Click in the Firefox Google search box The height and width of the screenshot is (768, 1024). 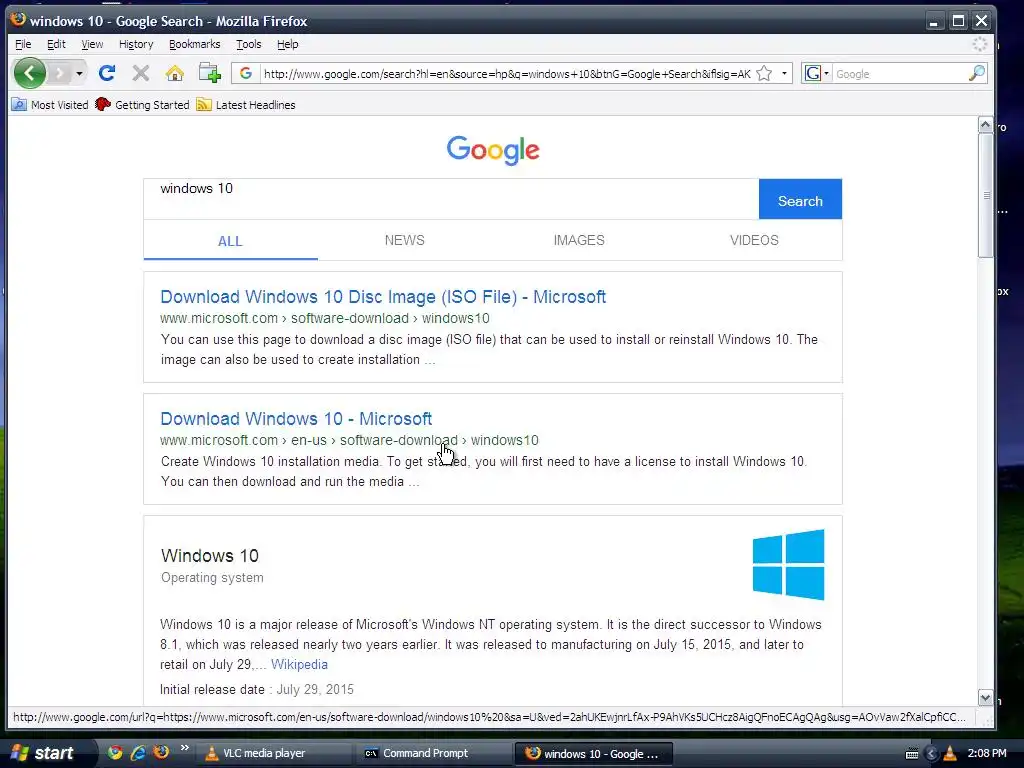tap(899, 74)
